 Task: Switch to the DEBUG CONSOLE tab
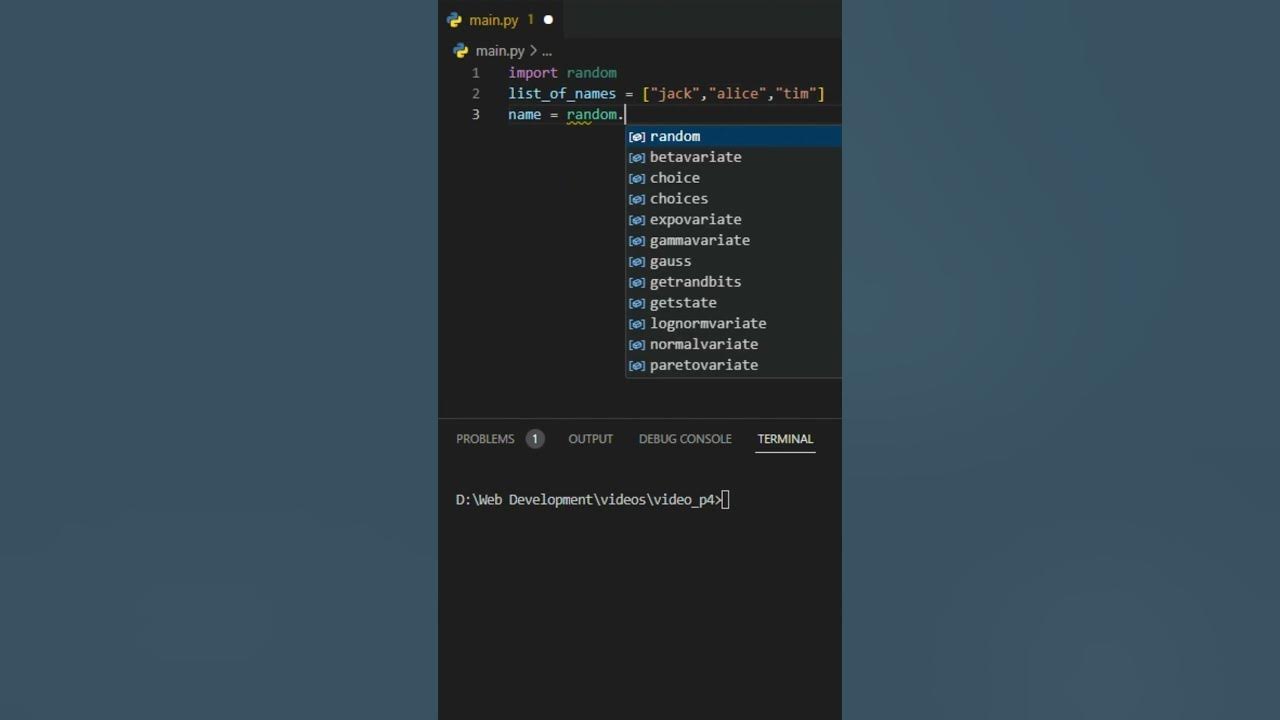point(685,439)
